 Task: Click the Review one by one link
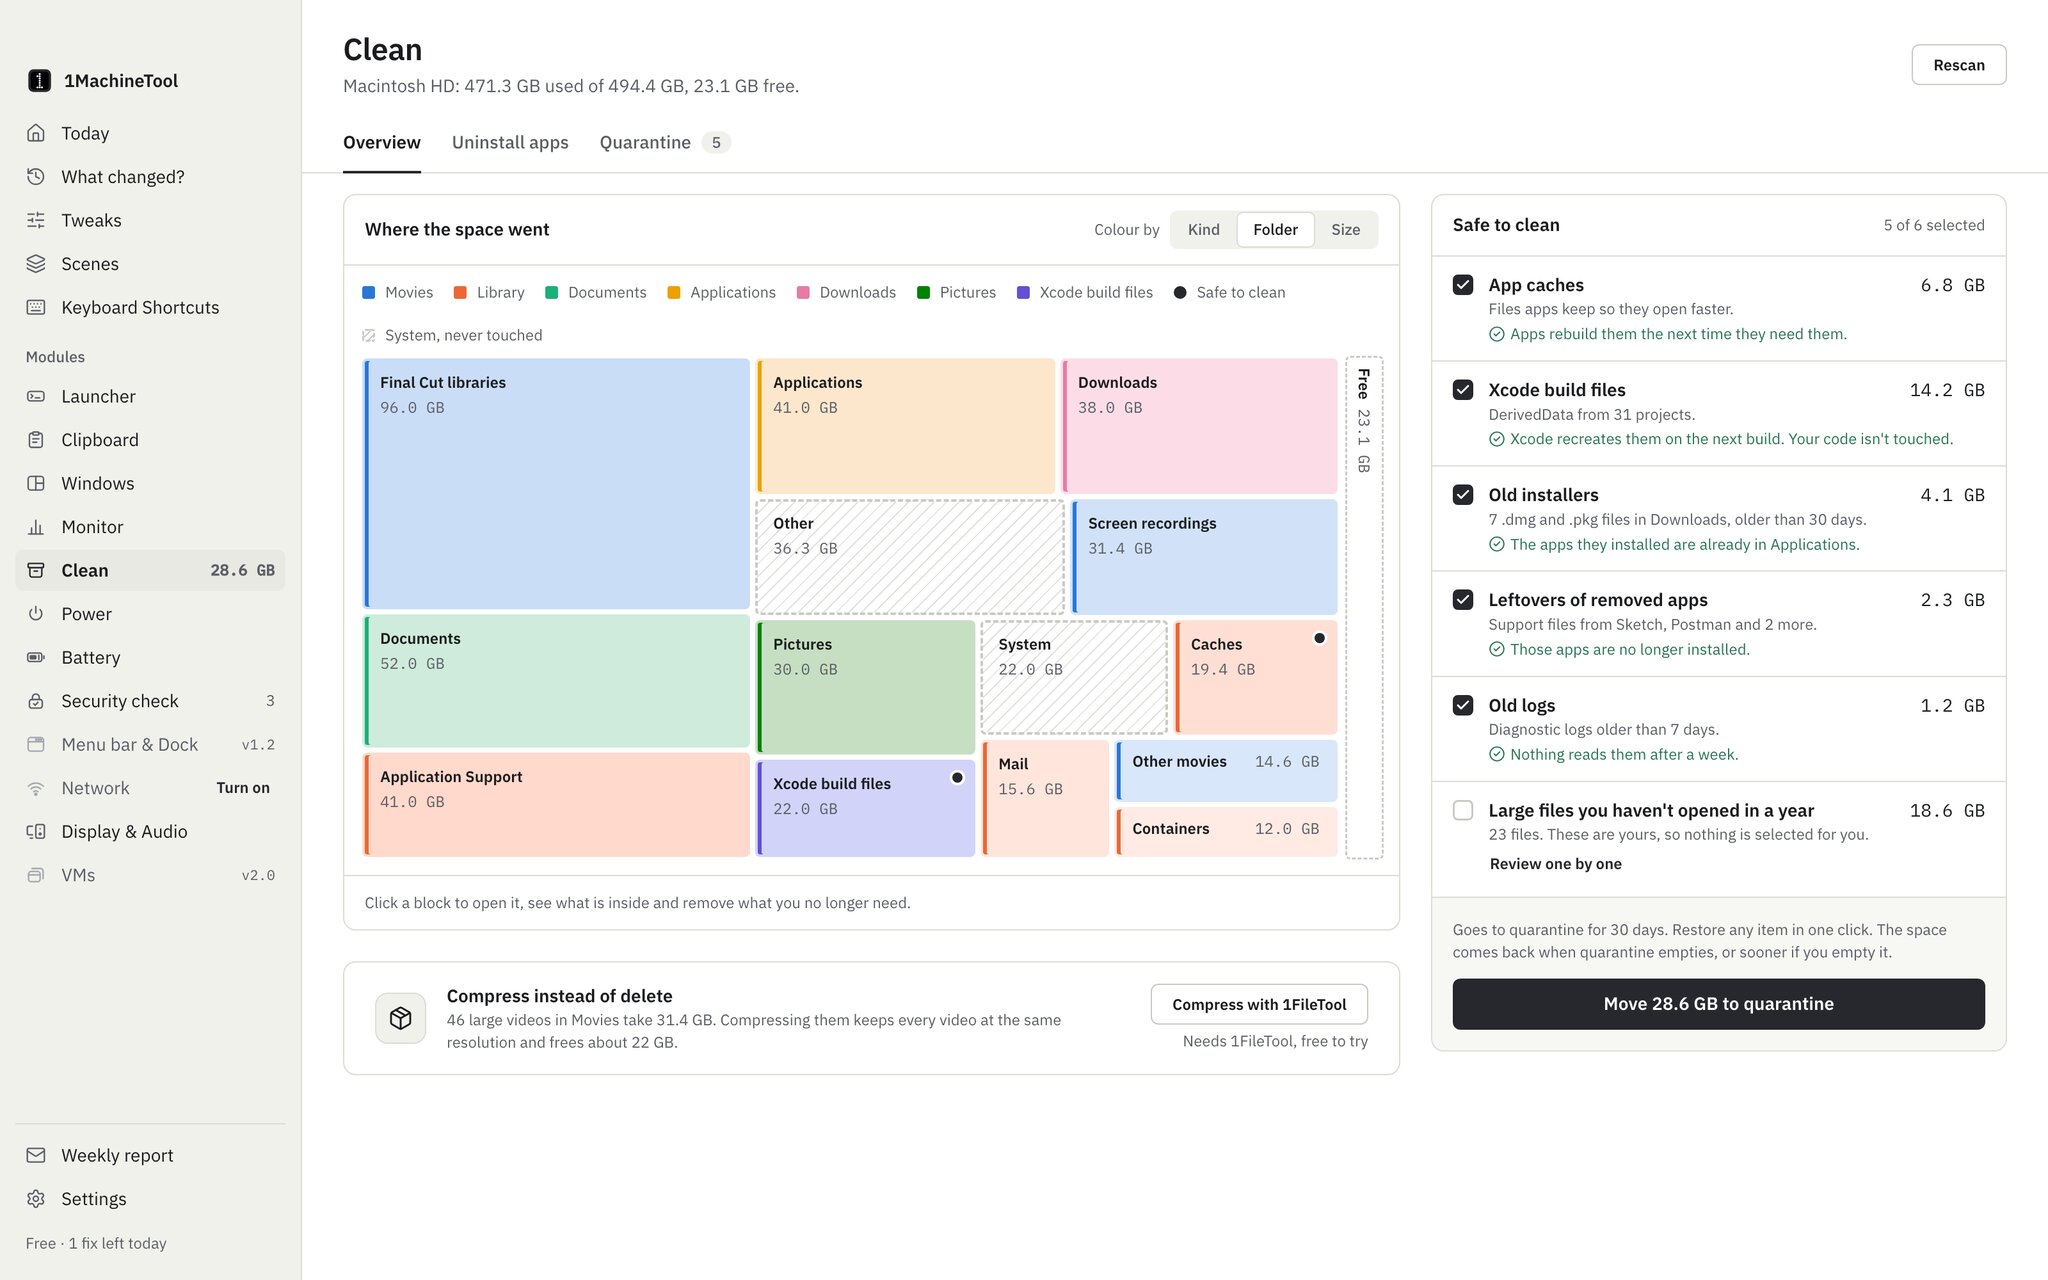point(1555,864)
